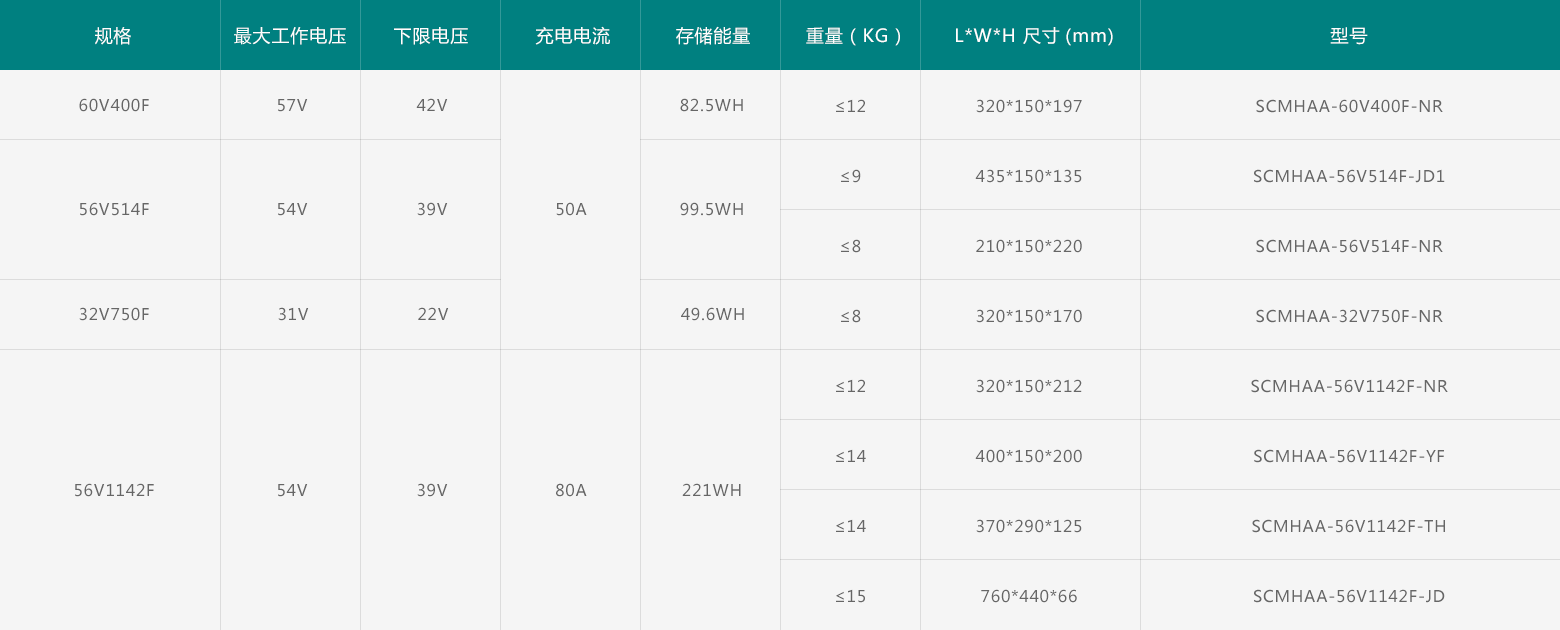Select the 型号 column header
Viewport: 1560px width, 630px height.
point(1348,36)
